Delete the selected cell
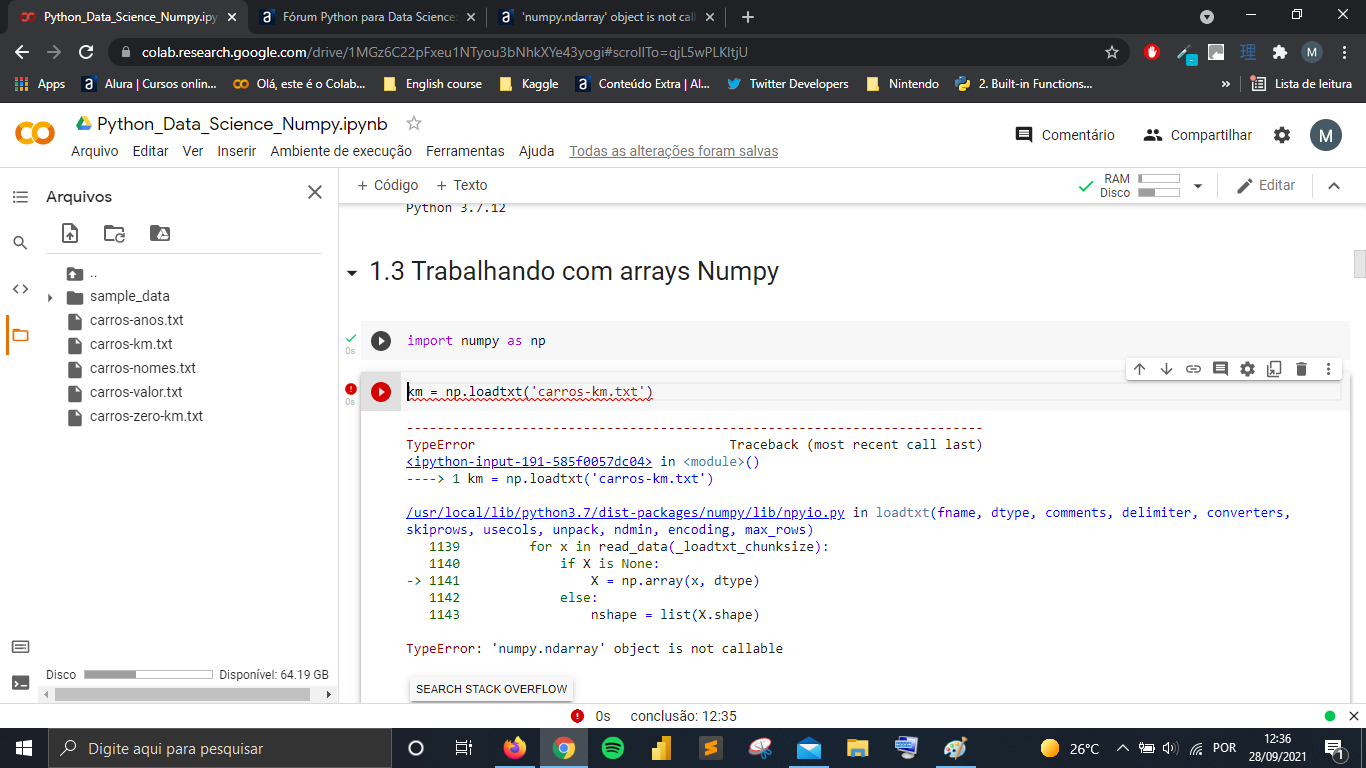 pos(1301,369)
